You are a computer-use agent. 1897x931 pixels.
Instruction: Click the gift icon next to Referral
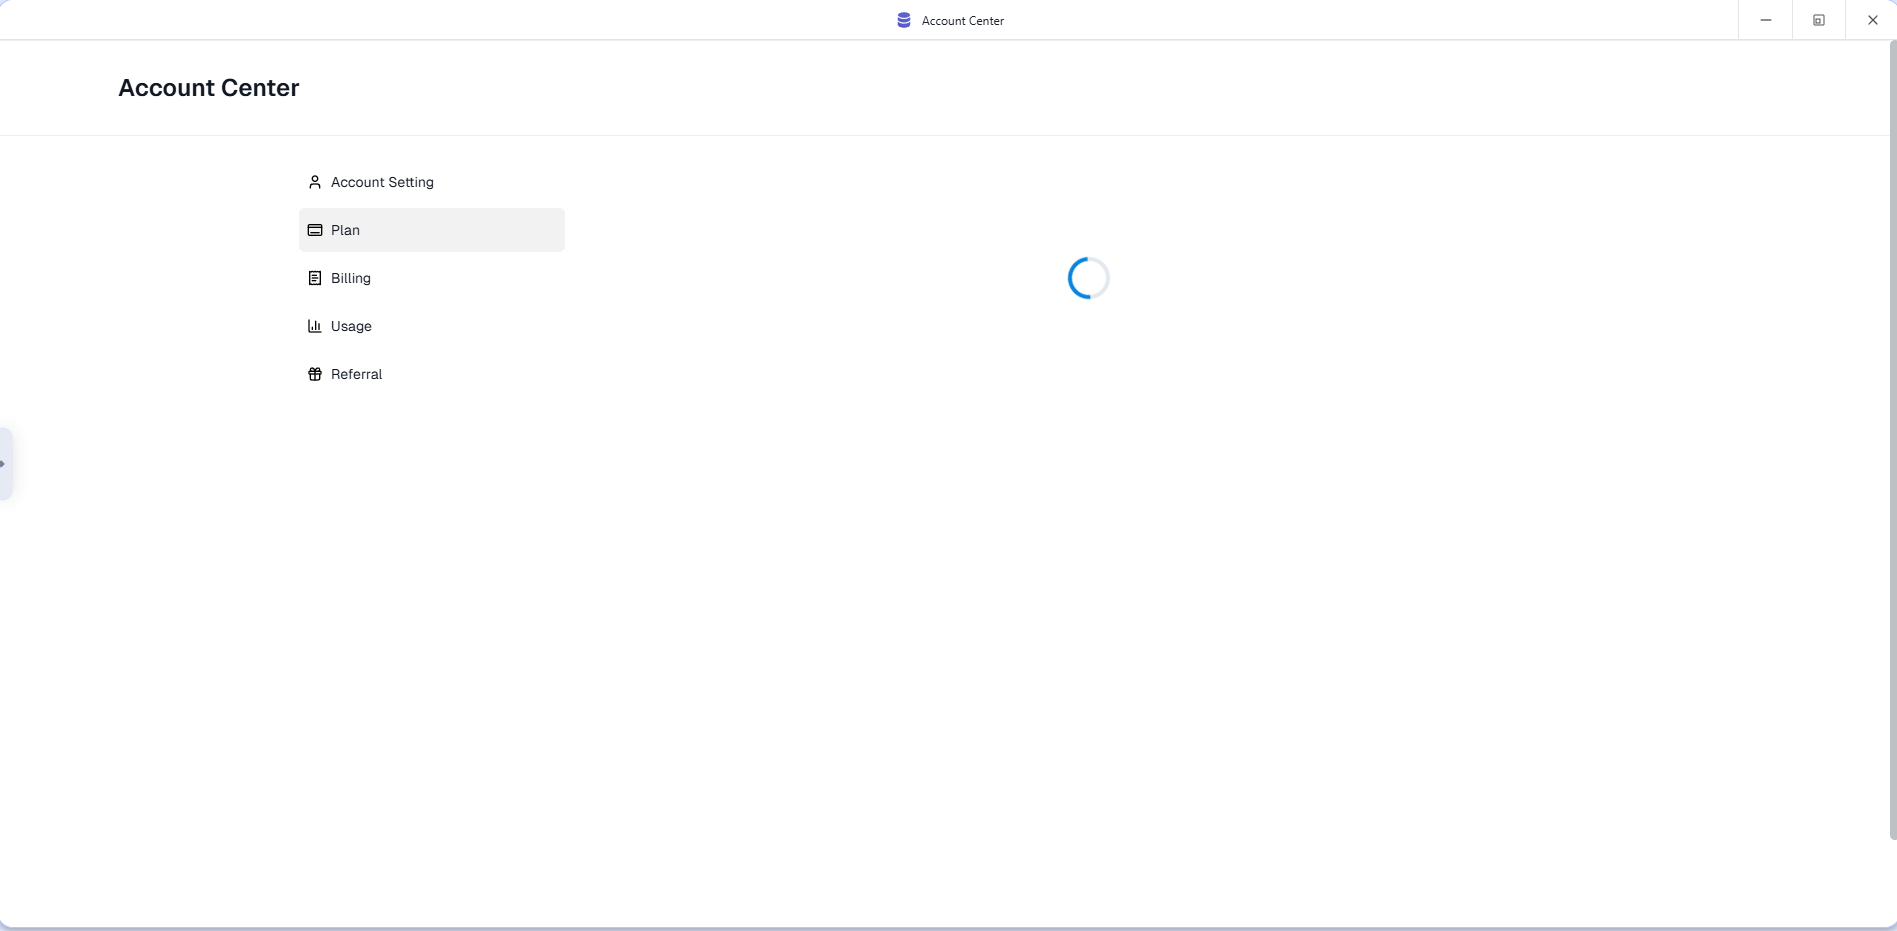coord(315,374)
